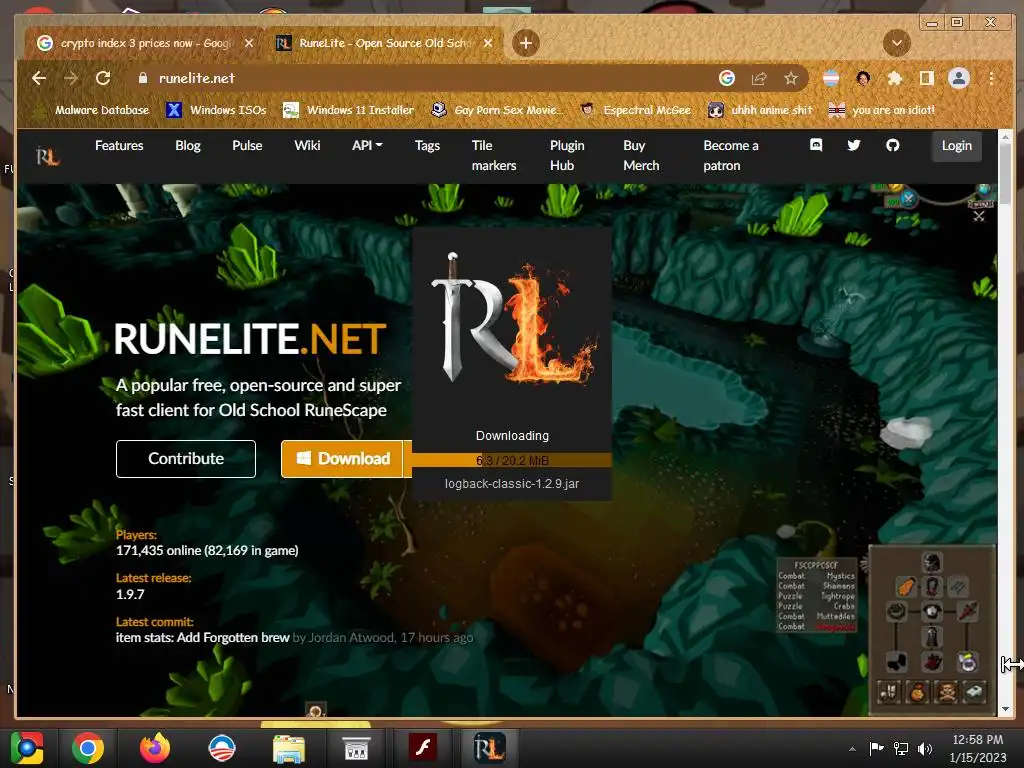Open the Windows ISOs bookmark
Viewport: 1024px width, 768px height.
(217, 110)
